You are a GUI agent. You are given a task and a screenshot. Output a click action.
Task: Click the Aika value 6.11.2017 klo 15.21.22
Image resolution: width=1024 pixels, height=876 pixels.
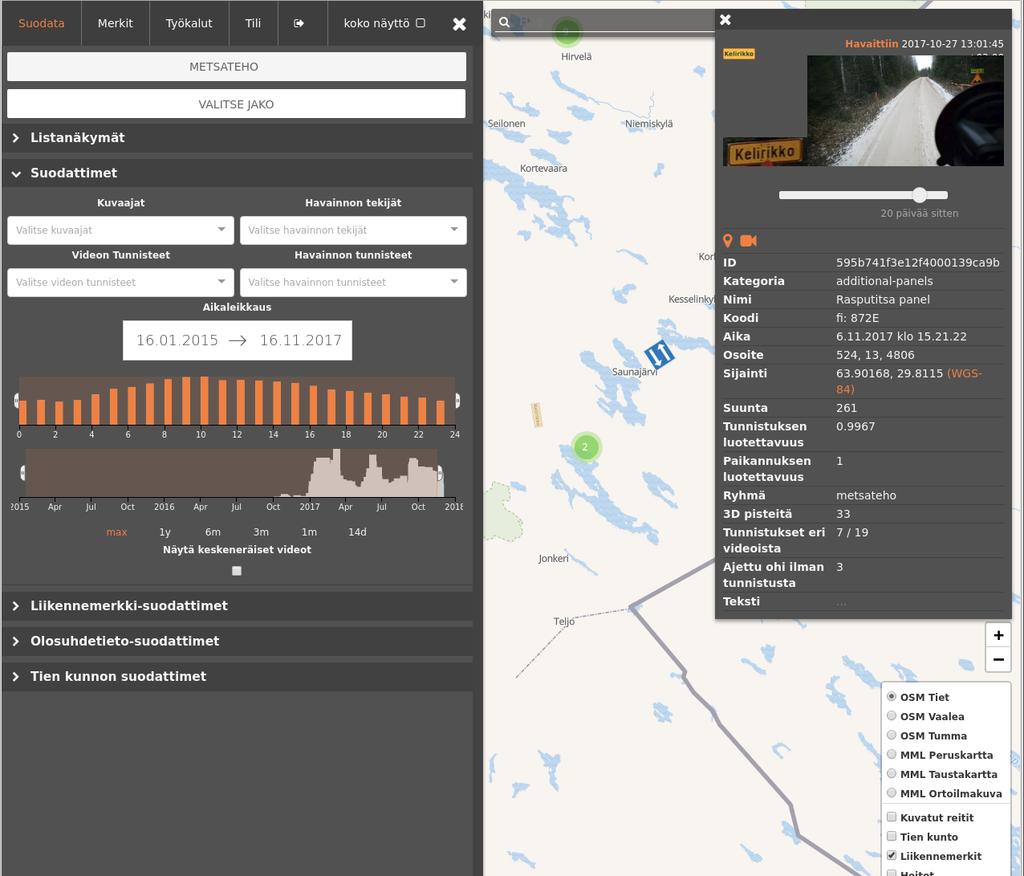(x=901, y=336)
